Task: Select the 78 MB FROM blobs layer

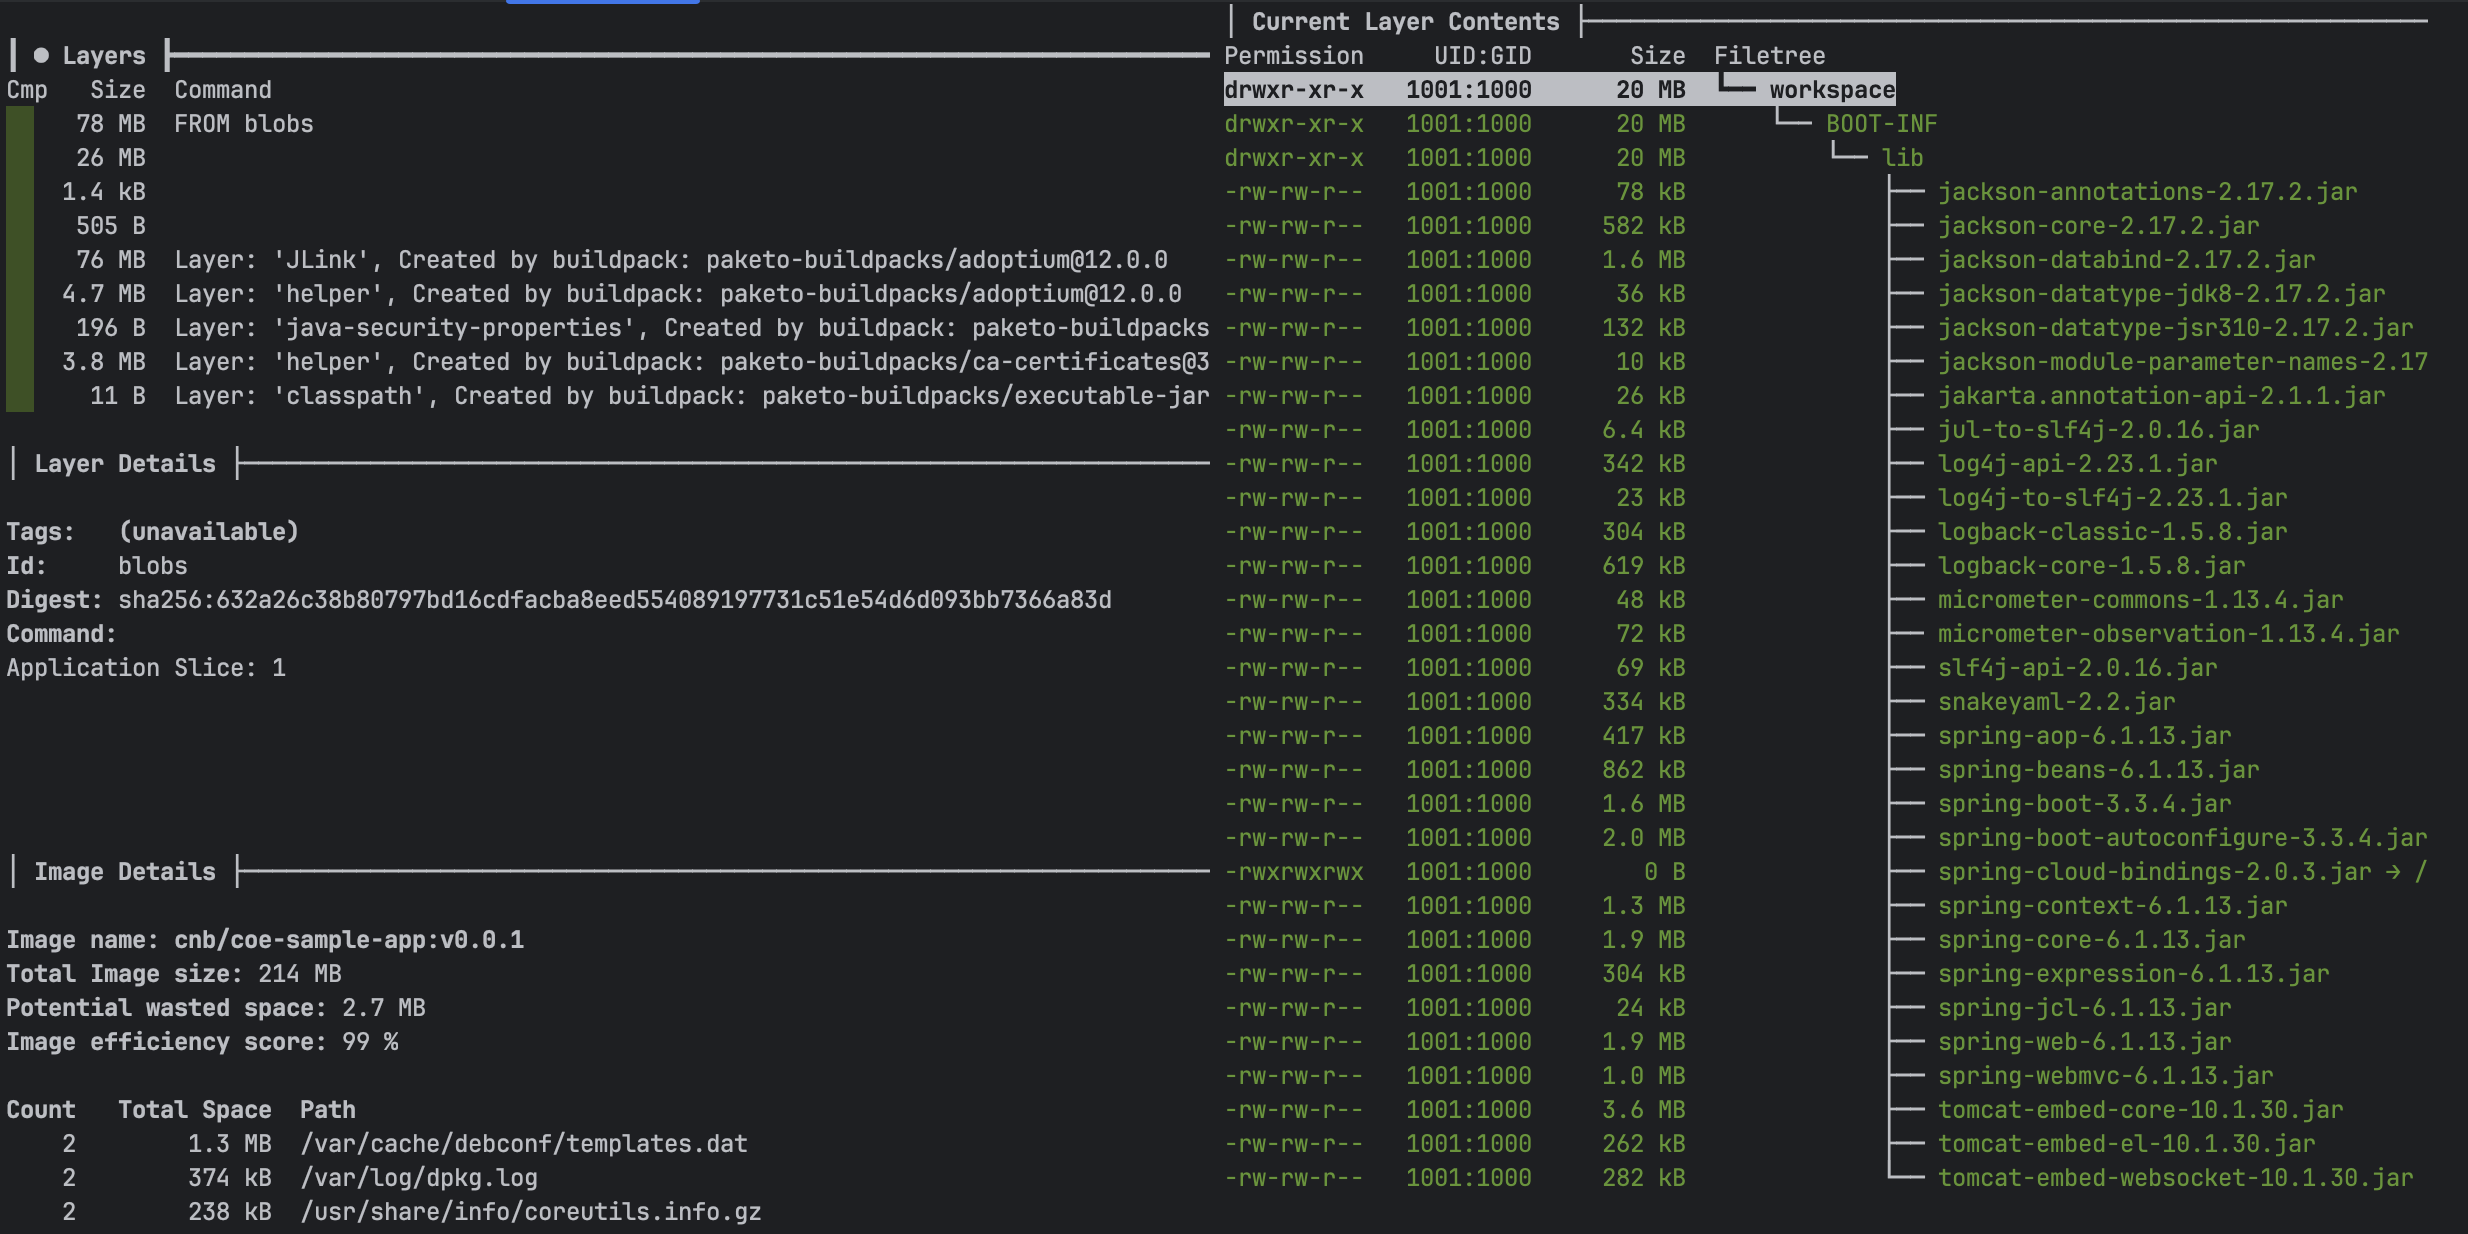Action: click(243, 124)
